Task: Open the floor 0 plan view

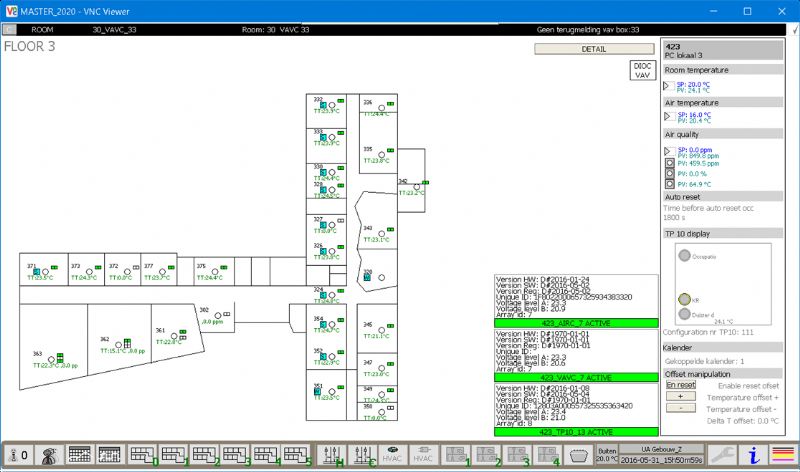Action: click(145, 456)
